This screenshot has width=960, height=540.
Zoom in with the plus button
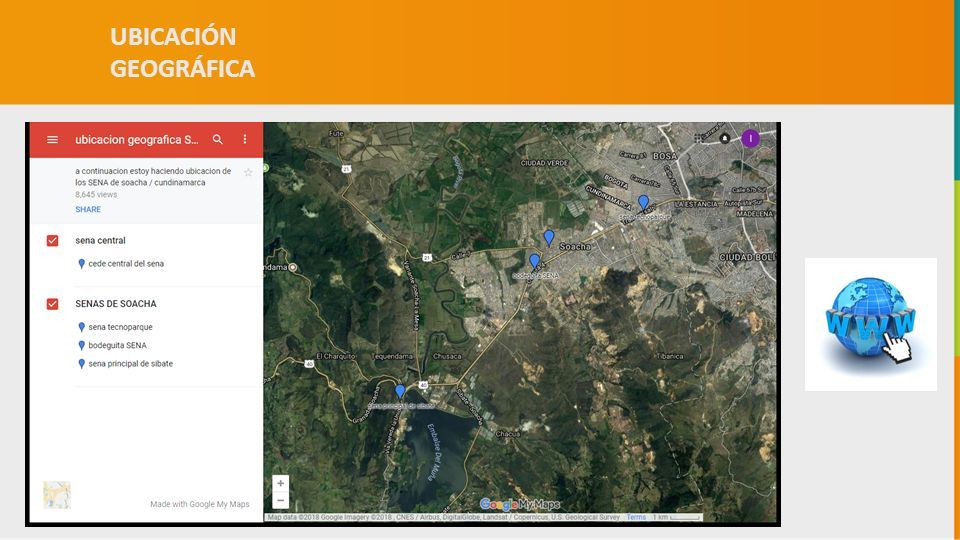[280, 483]
